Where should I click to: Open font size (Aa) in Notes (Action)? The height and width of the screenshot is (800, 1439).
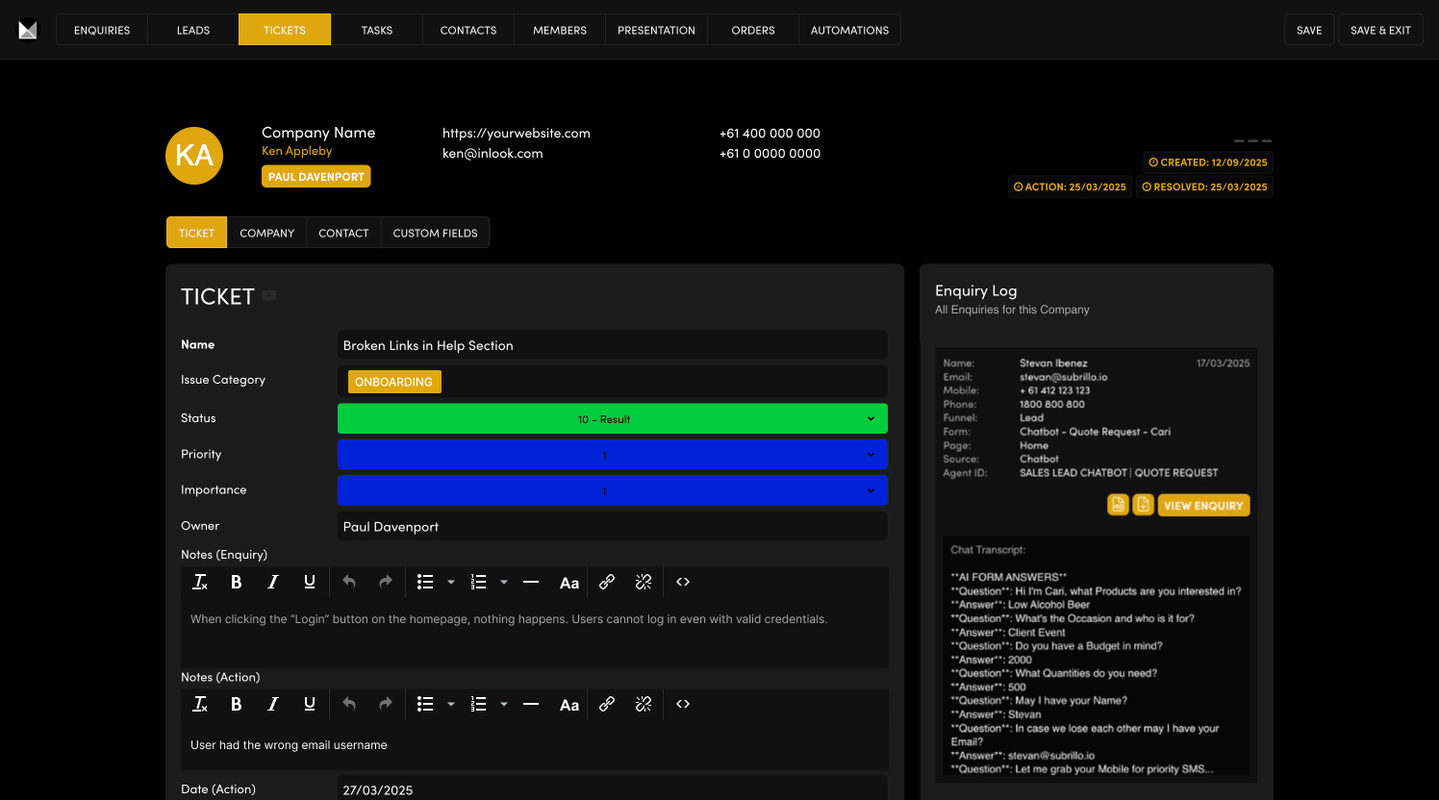pos(569,704)
